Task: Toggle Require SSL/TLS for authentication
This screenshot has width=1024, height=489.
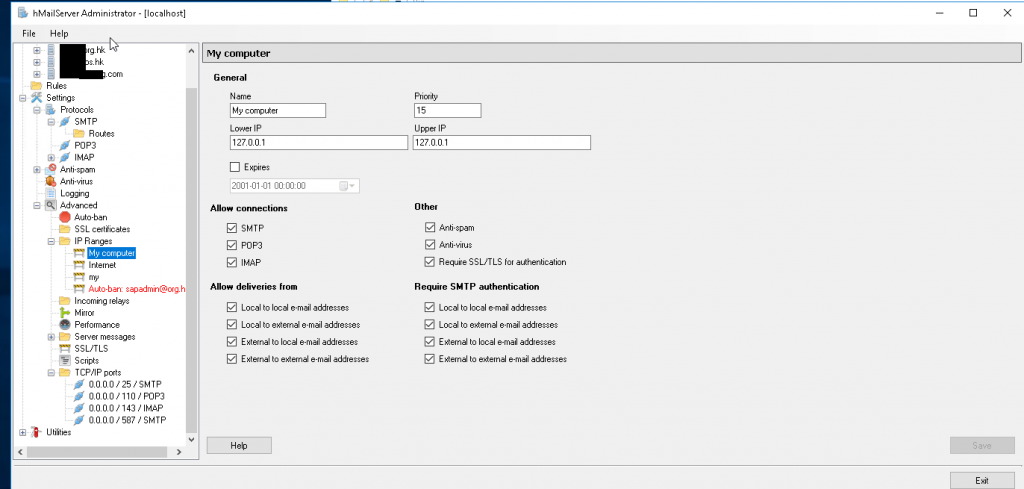Action: [430, 262]
